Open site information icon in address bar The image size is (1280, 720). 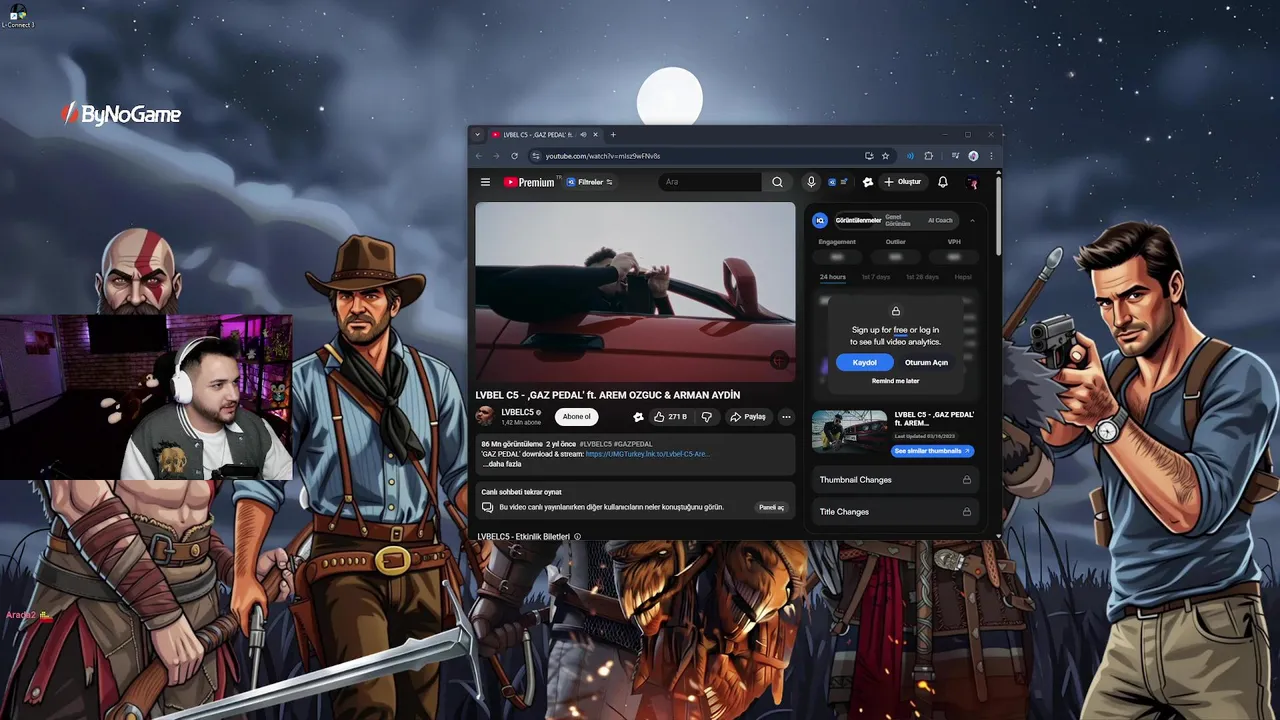(536, 156)
